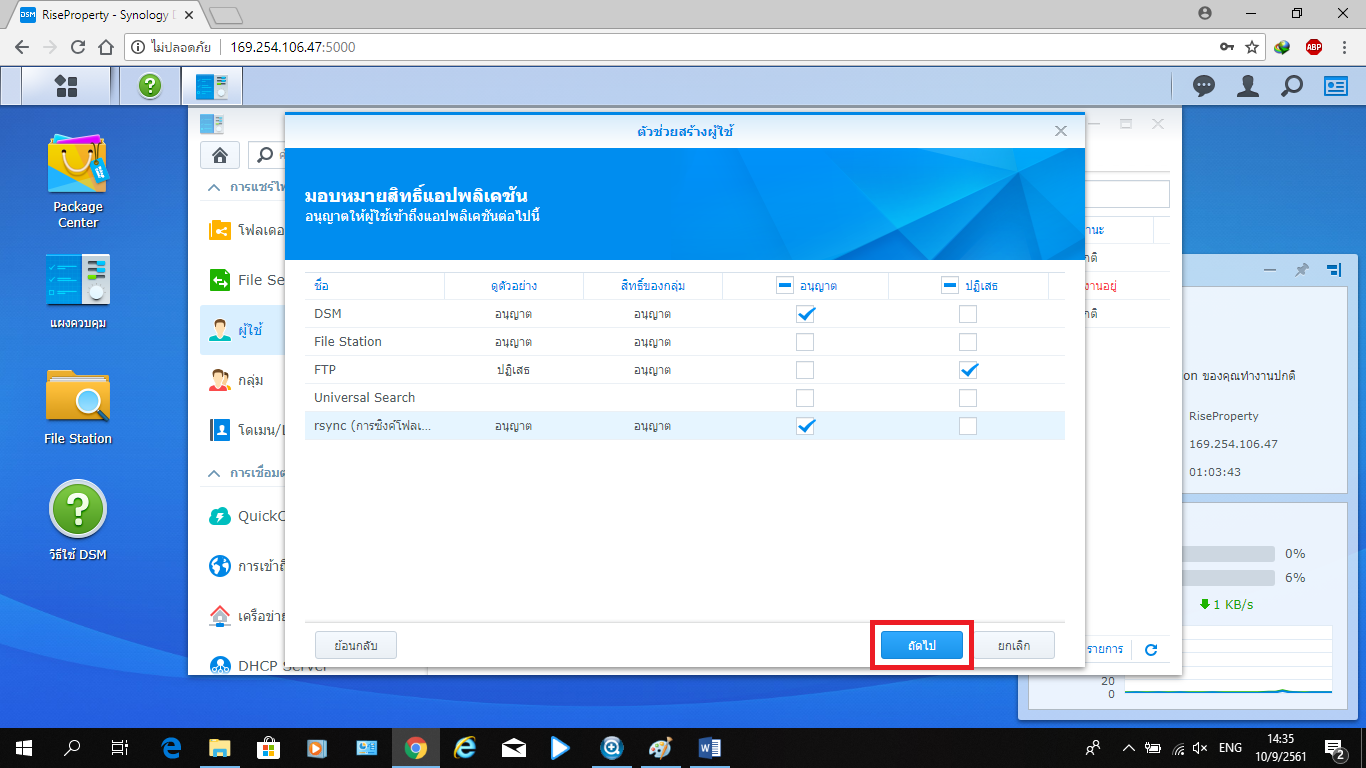This screenshot has height=768, width=1366.
Task: Open the widgets panel icon
Action: pos(1336,87)
